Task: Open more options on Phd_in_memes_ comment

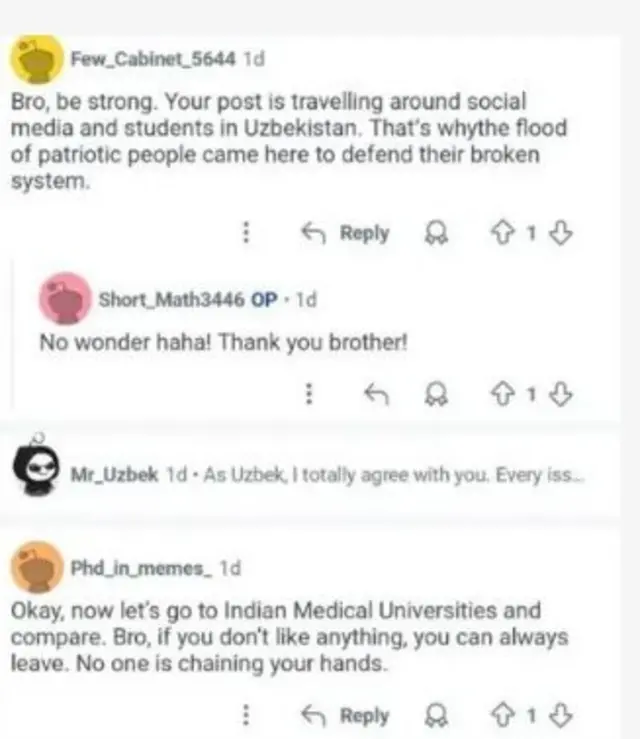Action: point(246,714)
